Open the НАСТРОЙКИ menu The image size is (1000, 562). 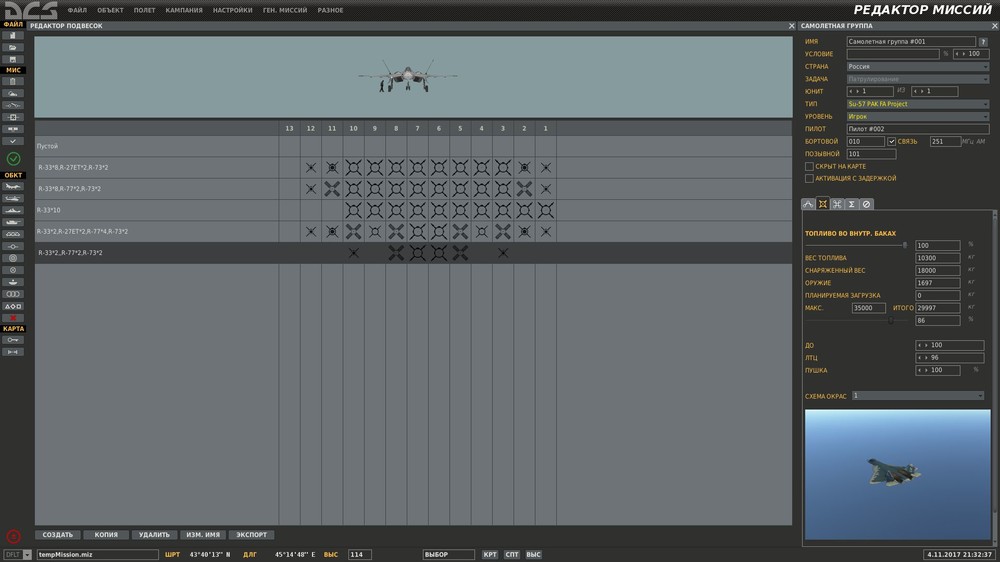point(233,10)
